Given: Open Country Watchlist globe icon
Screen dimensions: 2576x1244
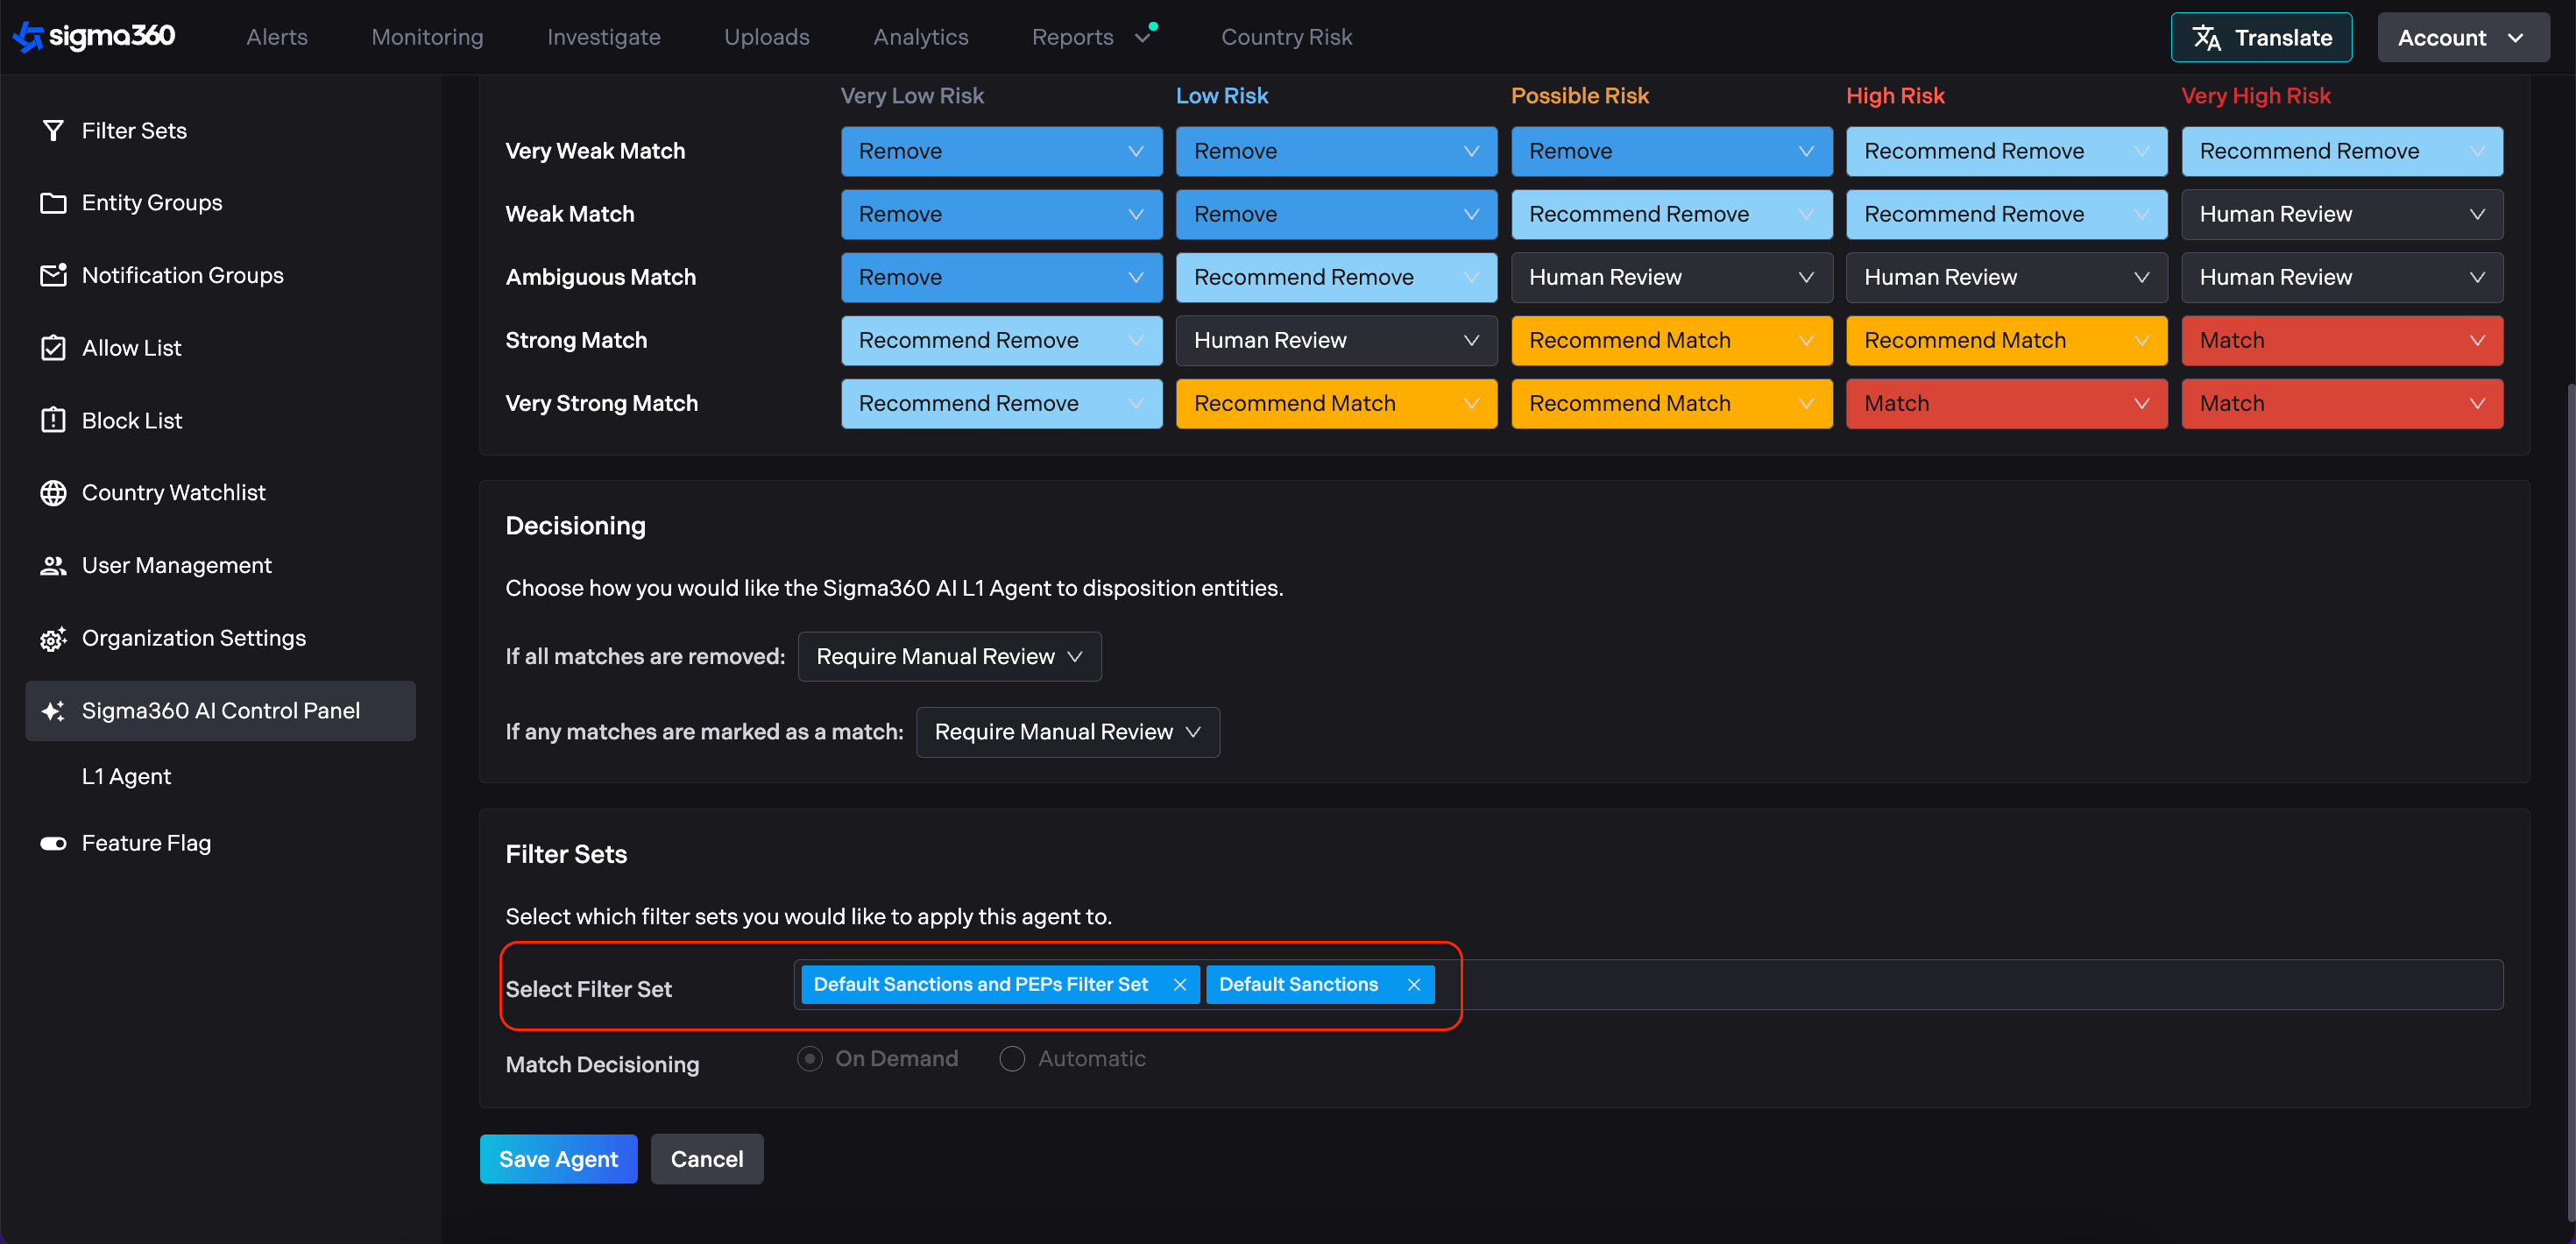Looking at the screenshot, I should 53,493.
